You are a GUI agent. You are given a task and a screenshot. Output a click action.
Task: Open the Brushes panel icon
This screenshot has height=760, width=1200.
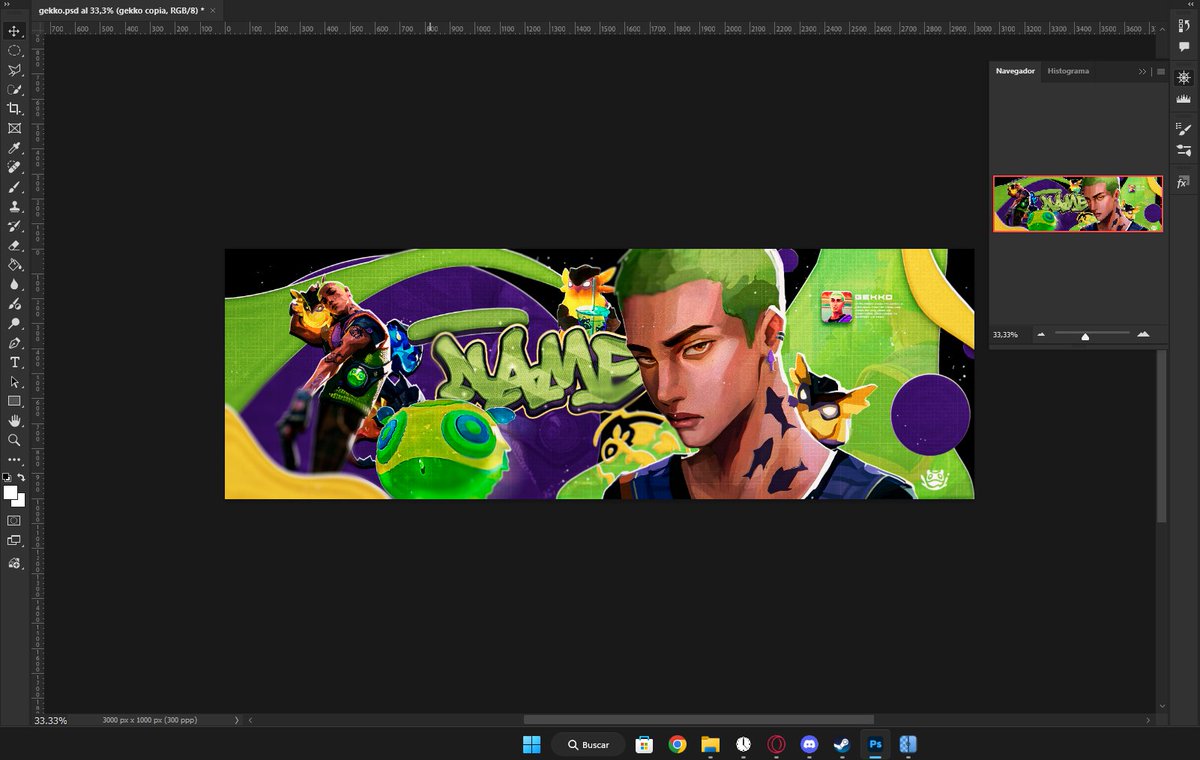pos(1184,150)
